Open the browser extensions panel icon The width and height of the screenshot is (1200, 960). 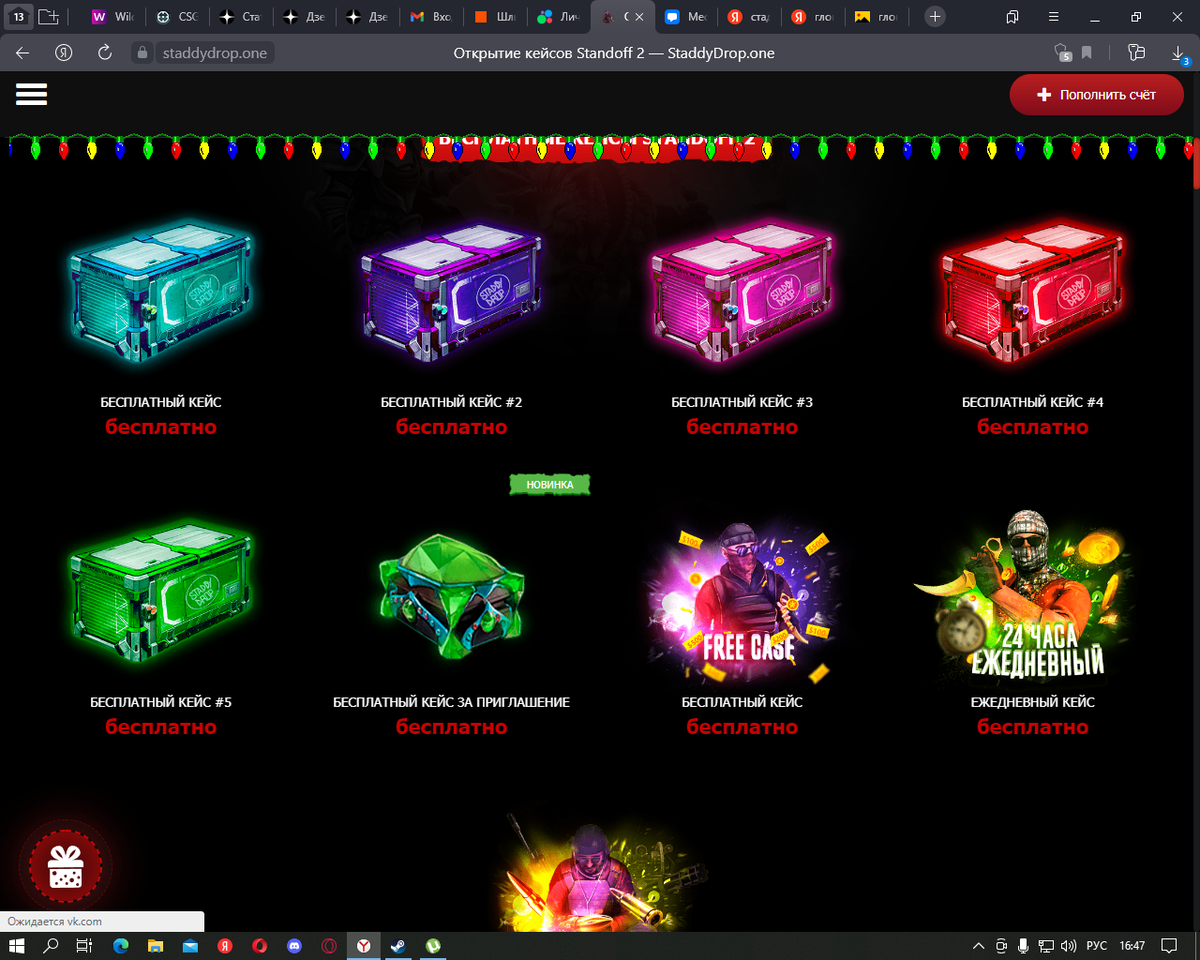click(1136, 53)
